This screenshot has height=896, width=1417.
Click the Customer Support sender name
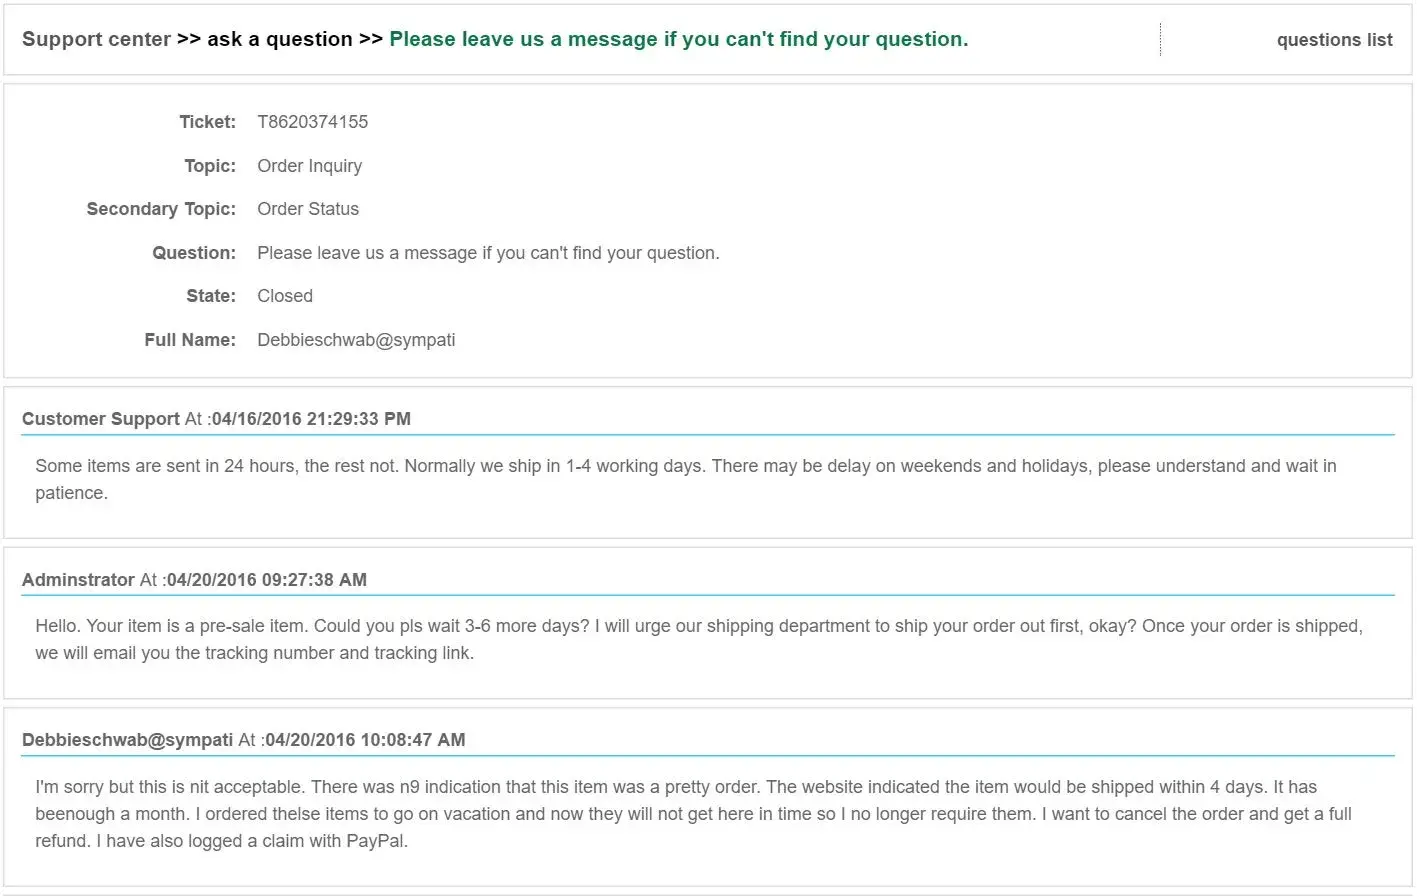(101, 419)
